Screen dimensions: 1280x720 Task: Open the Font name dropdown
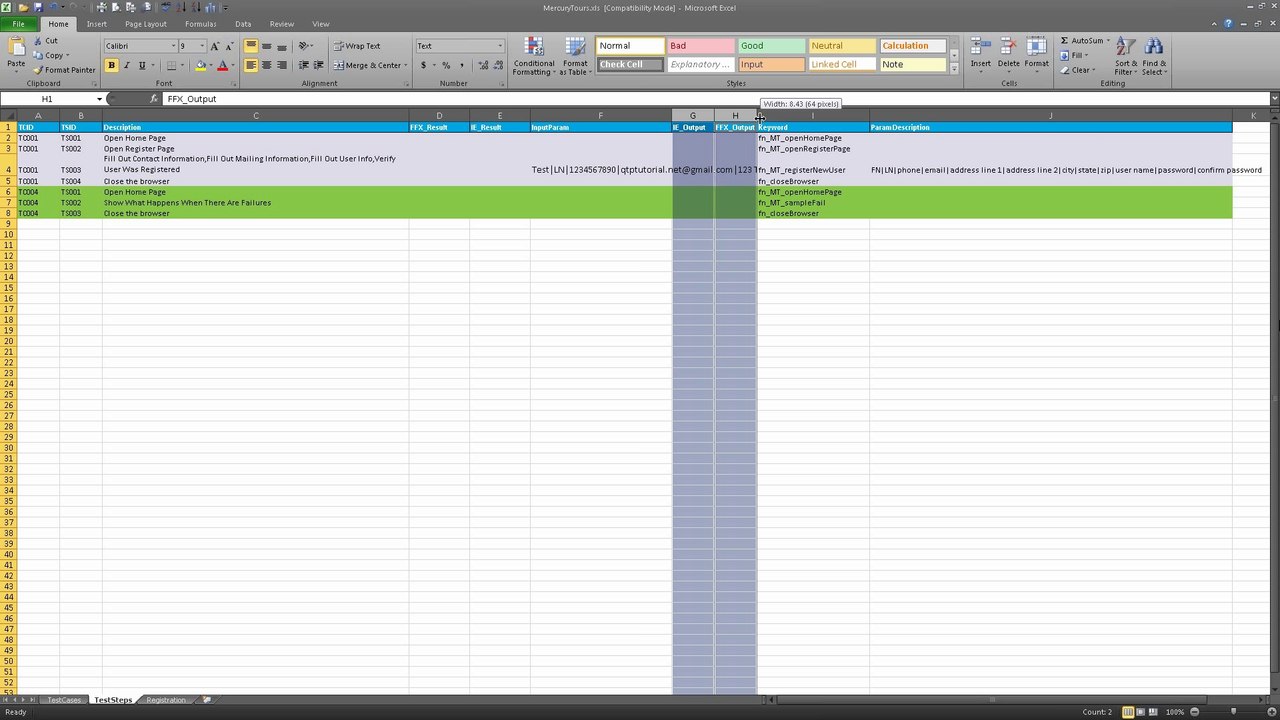(175, 46)
